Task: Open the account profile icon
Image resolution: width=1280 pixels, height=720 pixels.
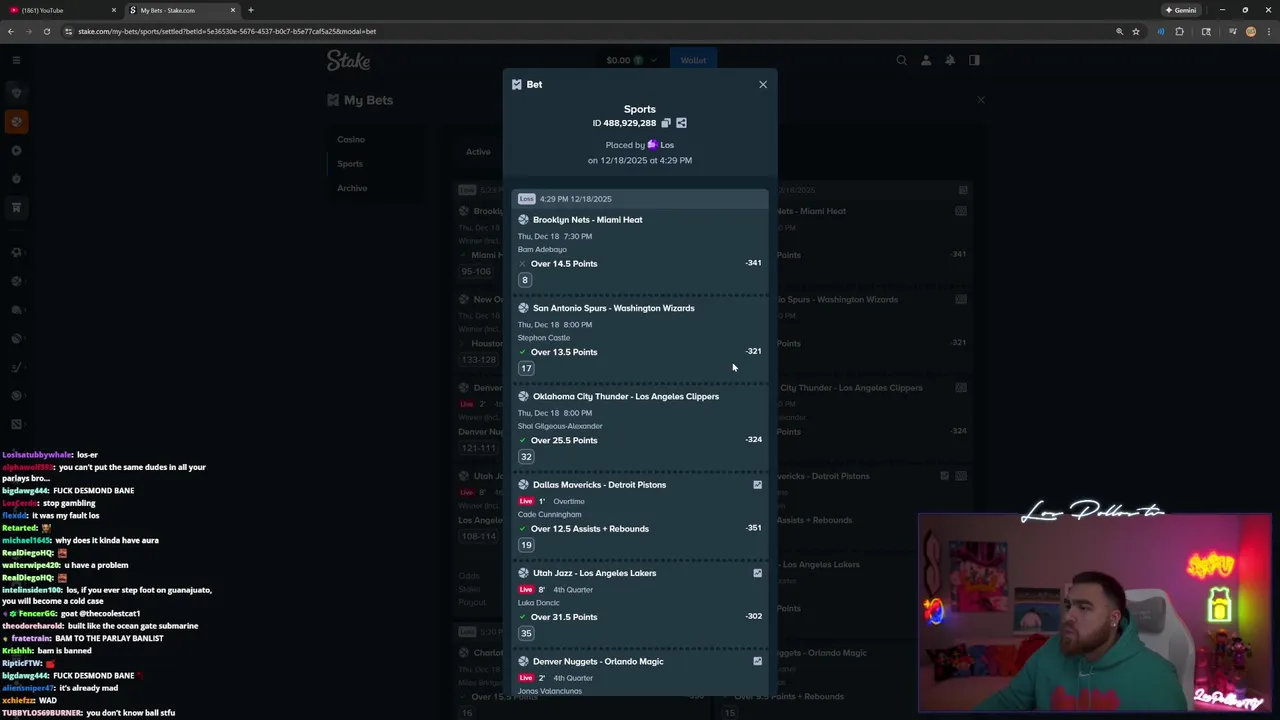Action: 926,60
